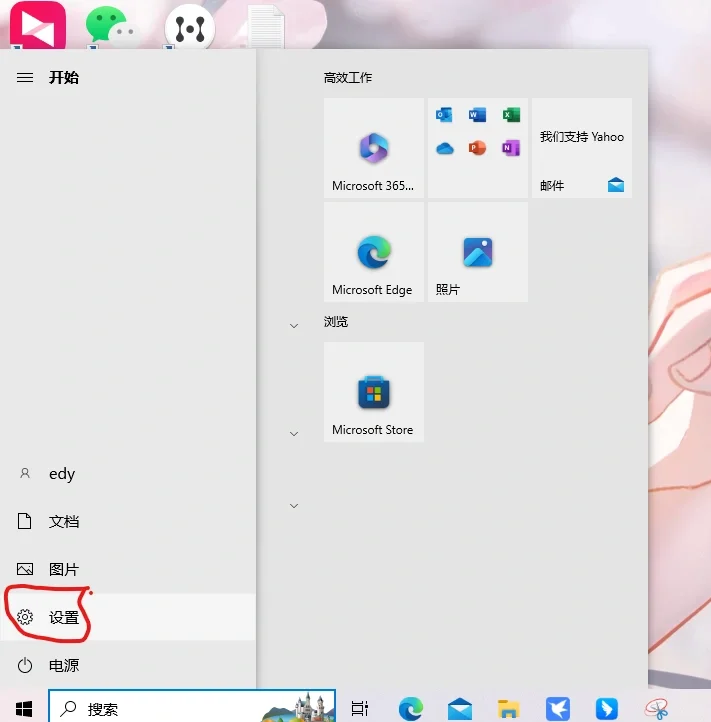Open the blue bird app on the taskbar

pos(558,708)
